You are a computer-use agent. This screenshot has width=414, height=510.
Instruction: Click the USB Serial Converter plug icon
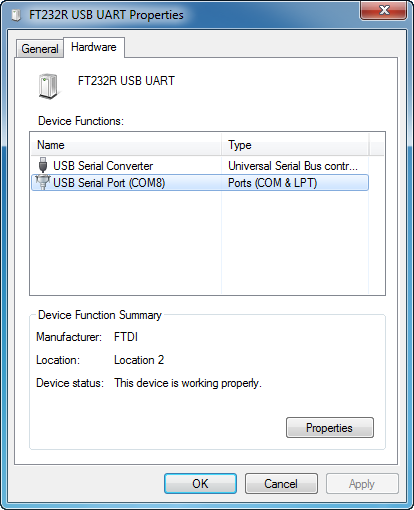click(43, 165)
